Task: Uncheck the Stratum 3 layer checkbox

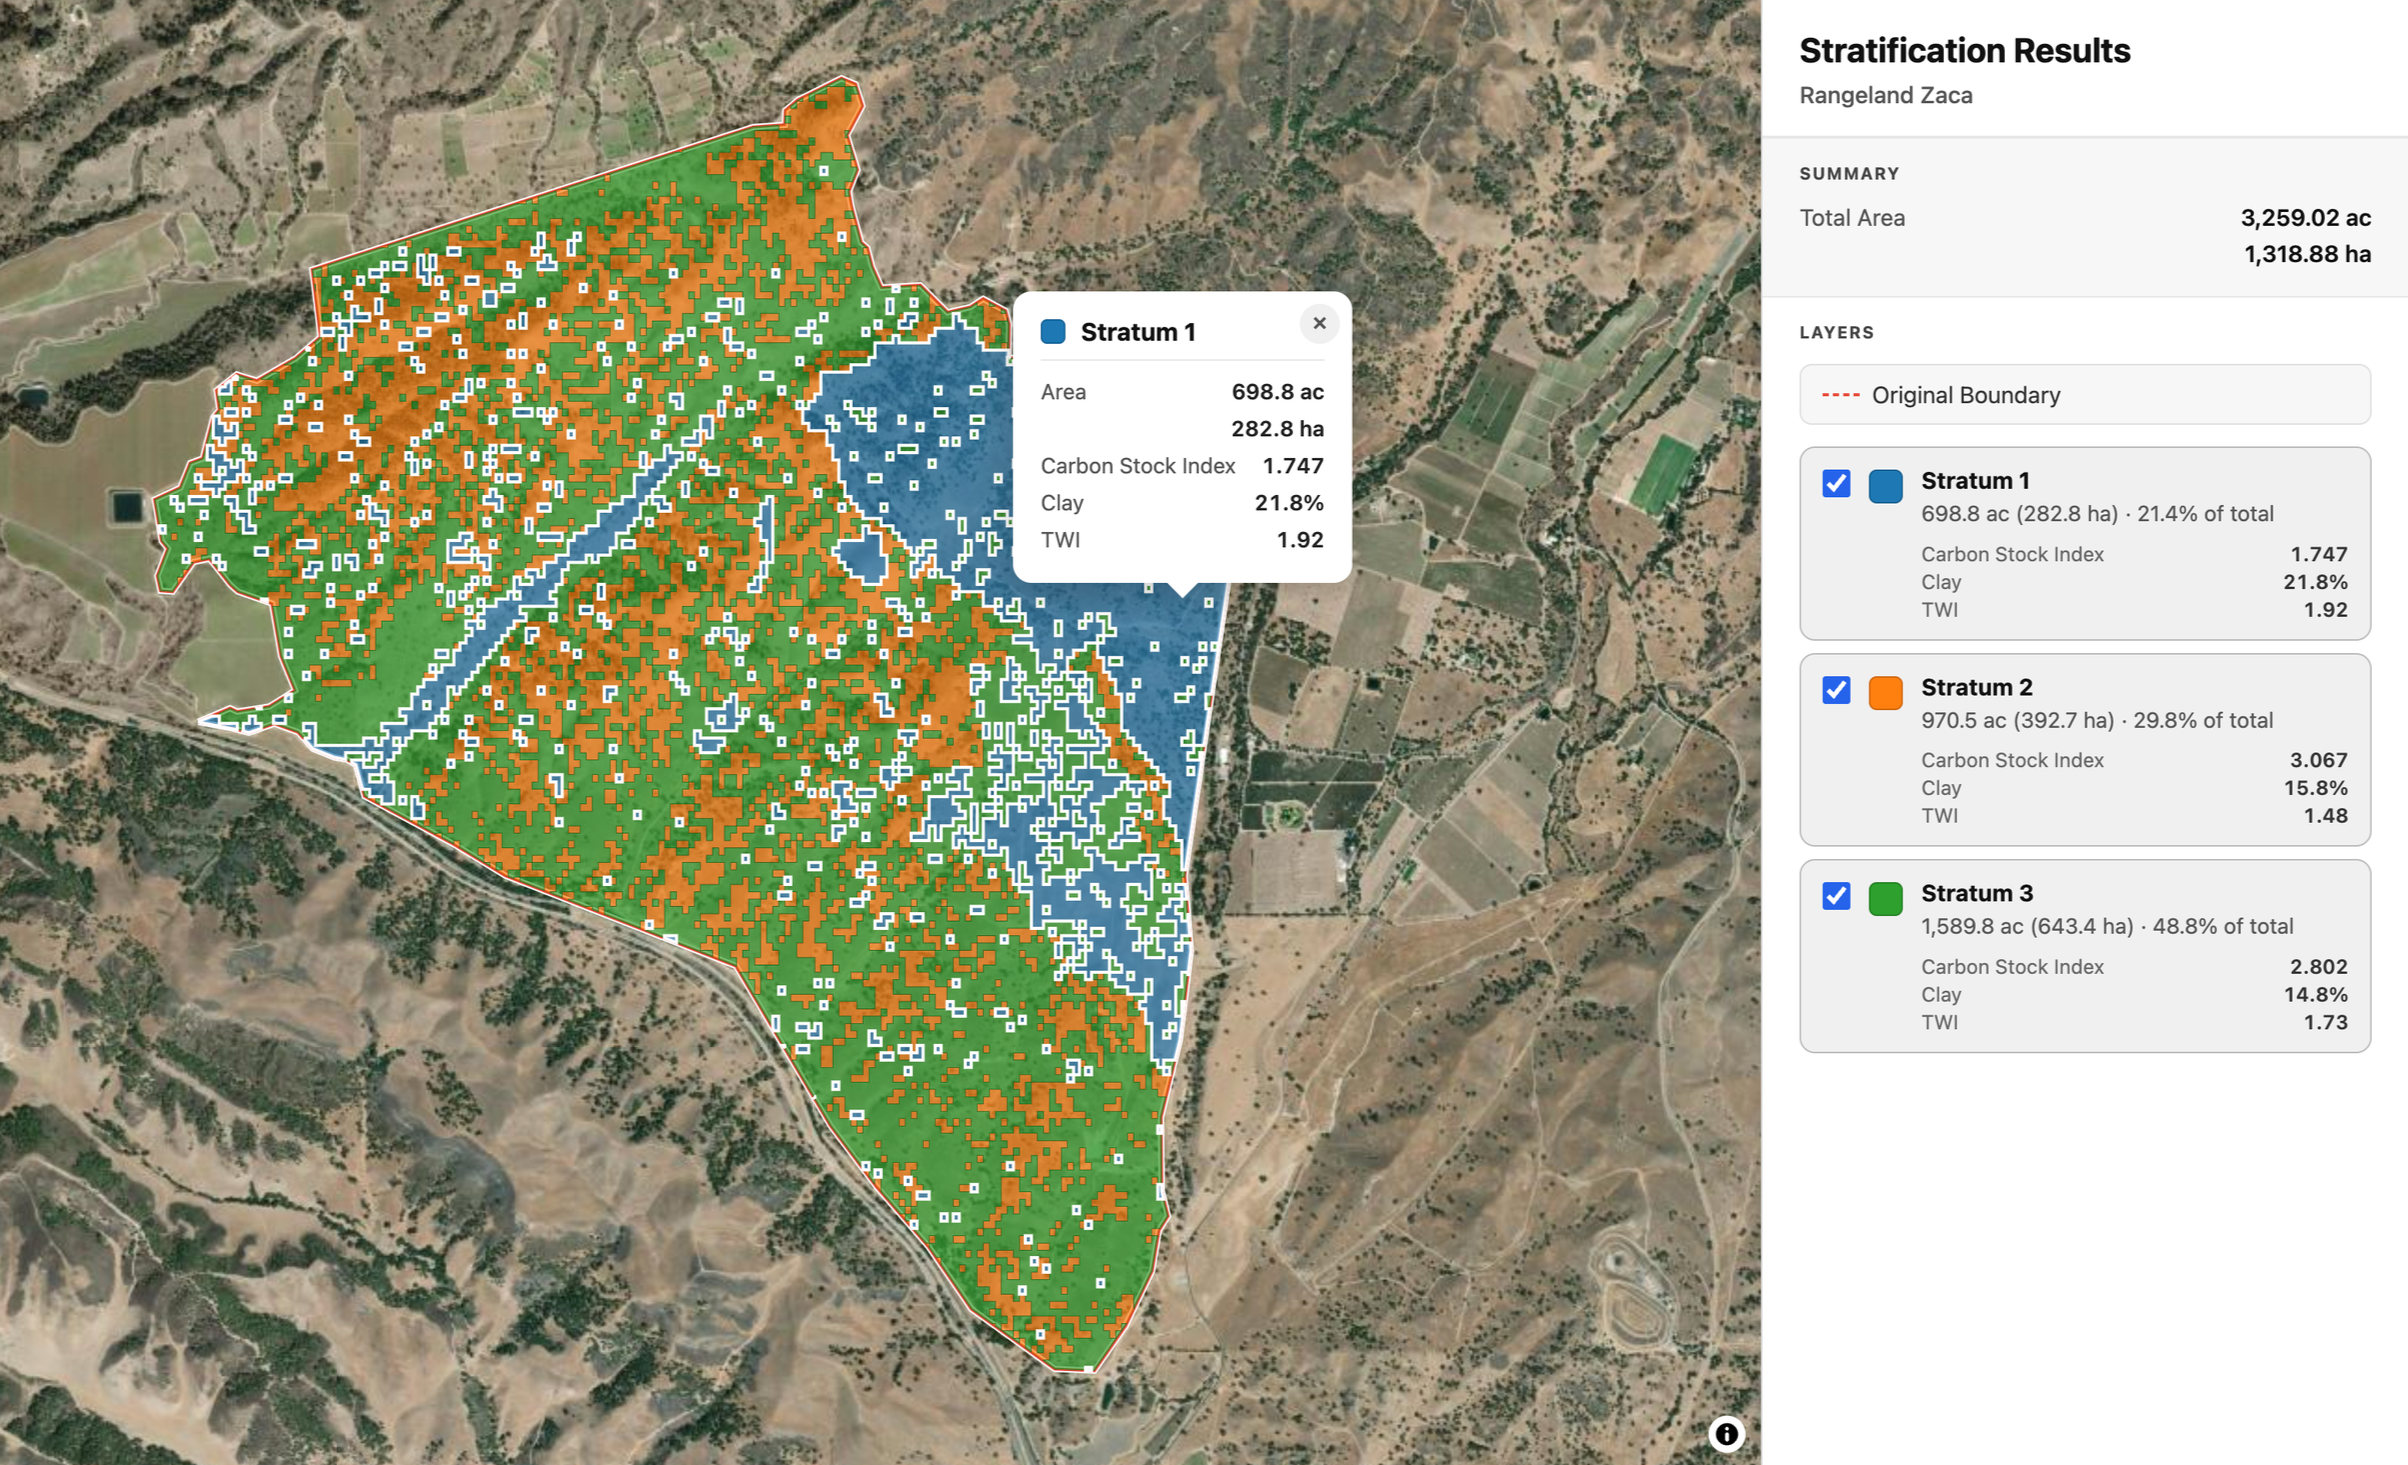Action: pos(1836,896)
